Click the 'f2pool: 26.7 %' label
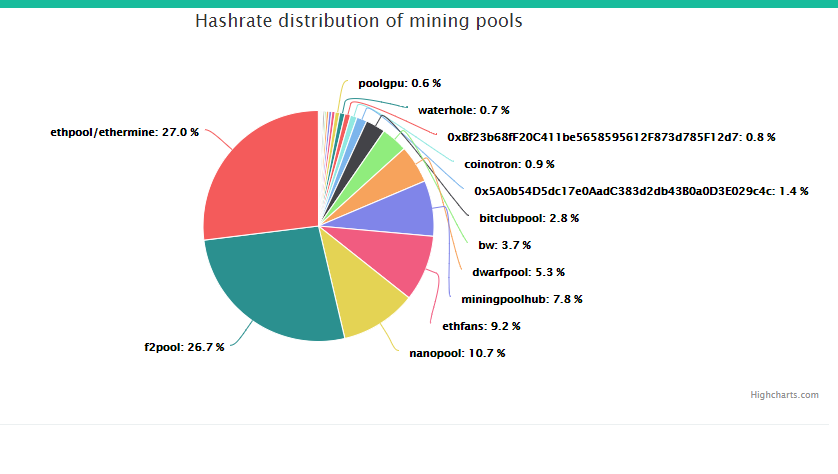 point(184,347)
